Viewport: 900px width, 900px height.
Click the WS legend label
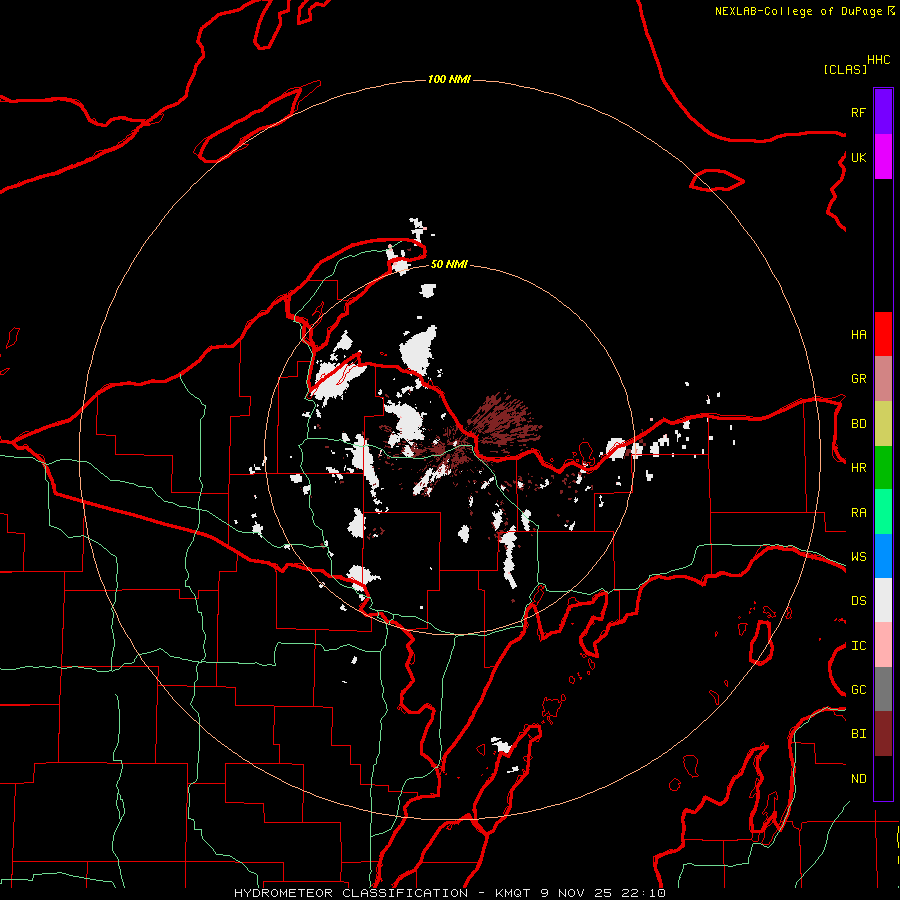coord(858,557)
